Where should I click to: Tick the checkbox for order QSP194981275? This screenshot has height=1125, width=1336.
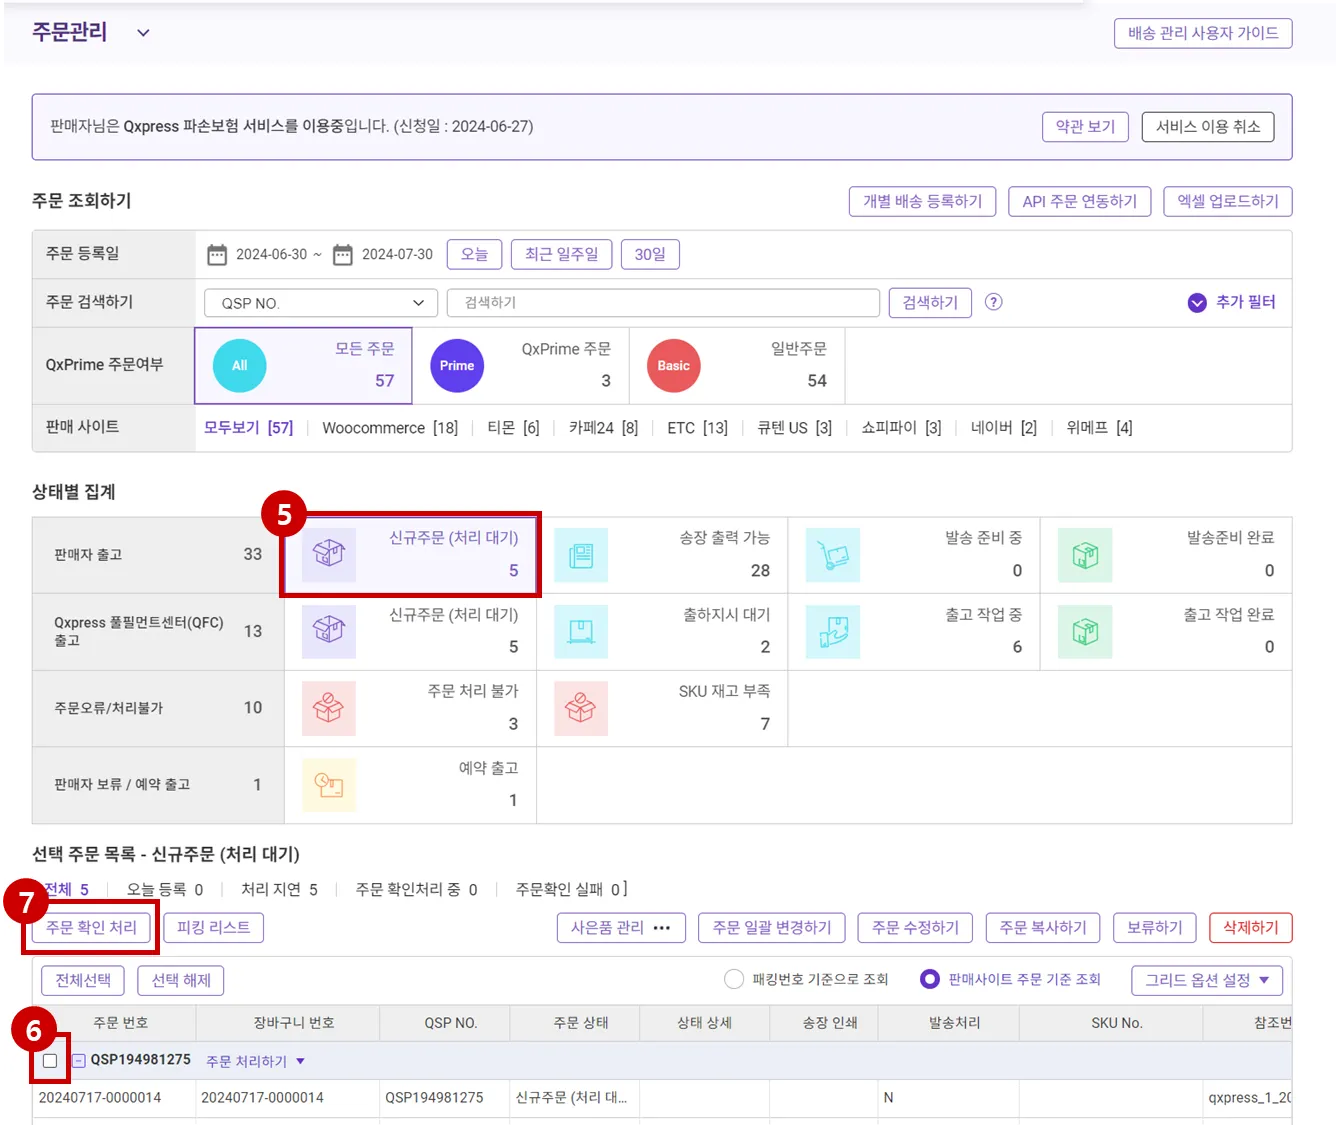click(x=50, y=1061)
